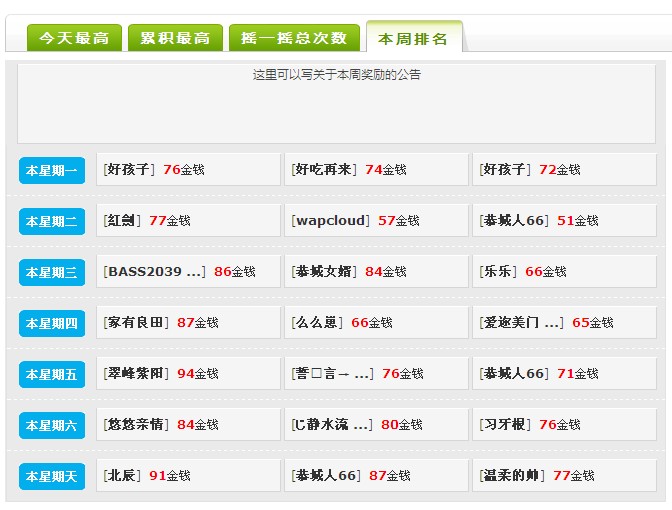Select the 本星期四 day button
The width and height of the screenshot is (672, 510).
[52, 323]
